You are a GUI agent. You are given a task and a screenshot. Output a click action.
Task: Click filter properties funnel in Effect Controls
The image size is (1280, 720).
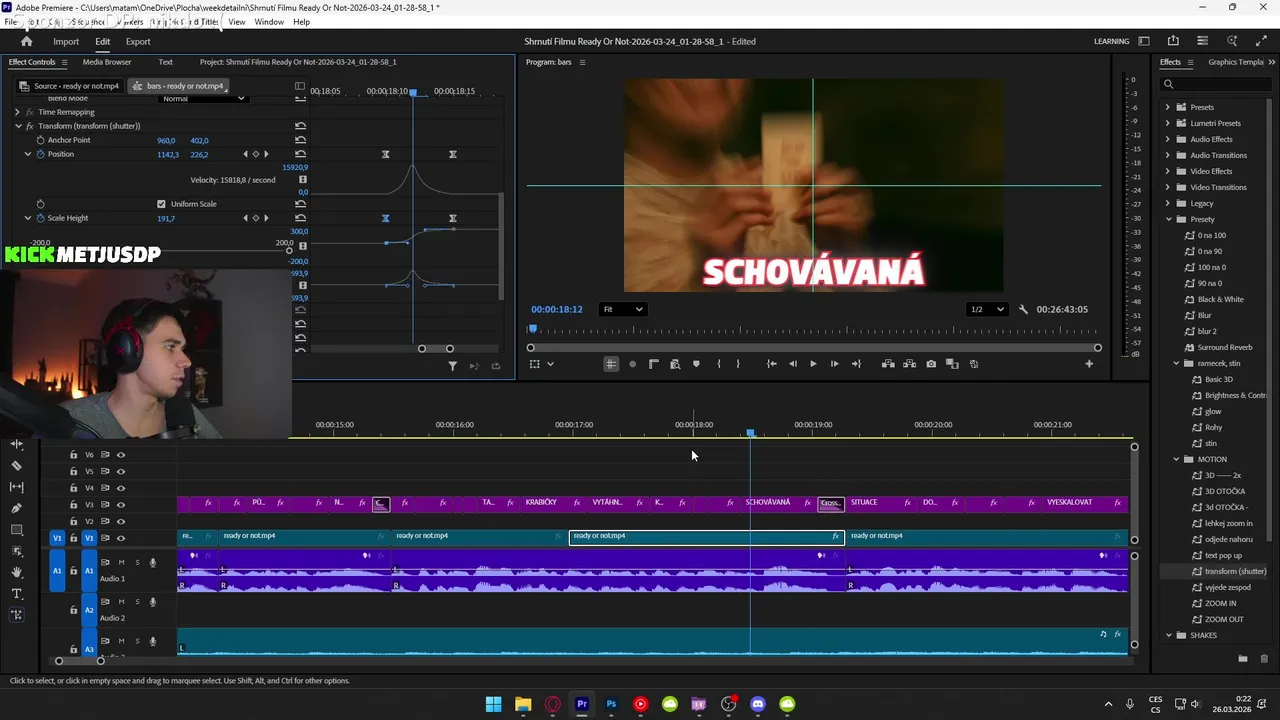(x=452, y=366)
